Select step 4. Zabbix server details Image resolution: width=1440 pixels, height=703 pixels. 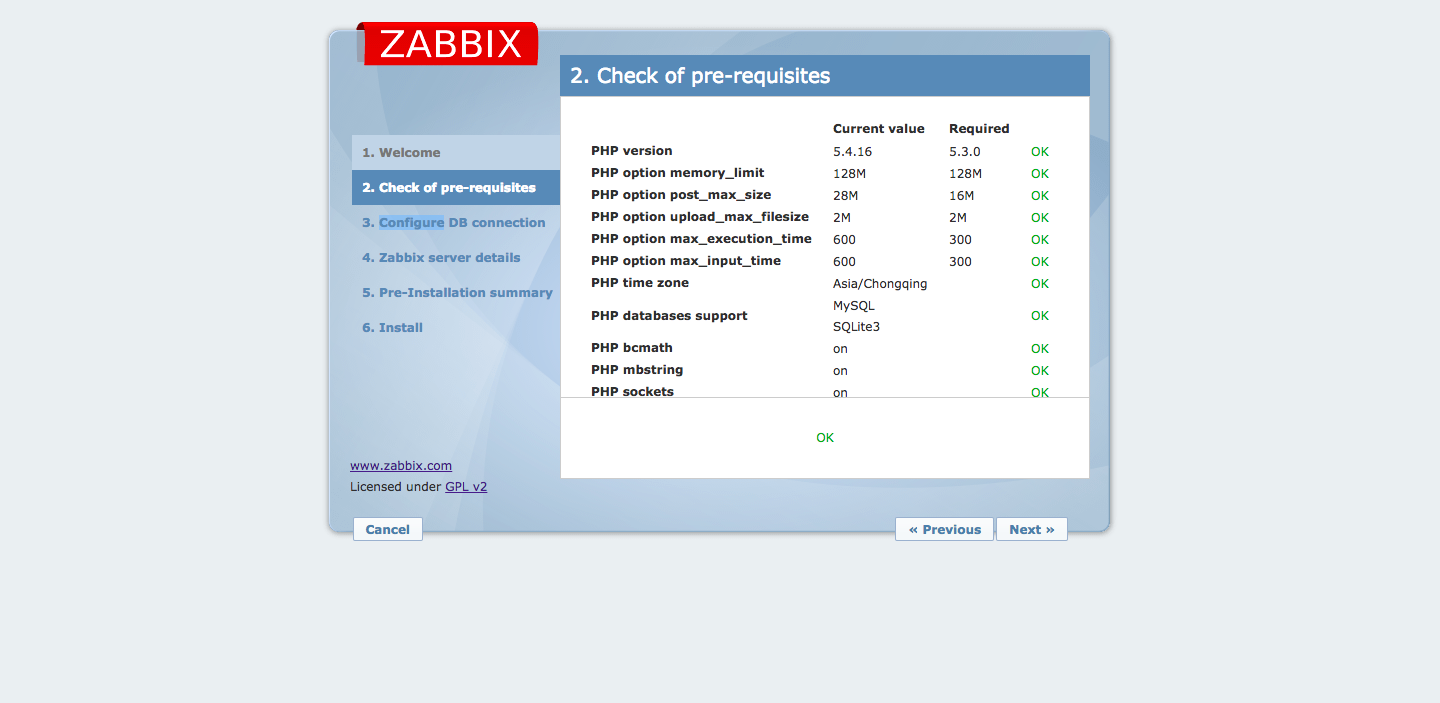point(456,257)
